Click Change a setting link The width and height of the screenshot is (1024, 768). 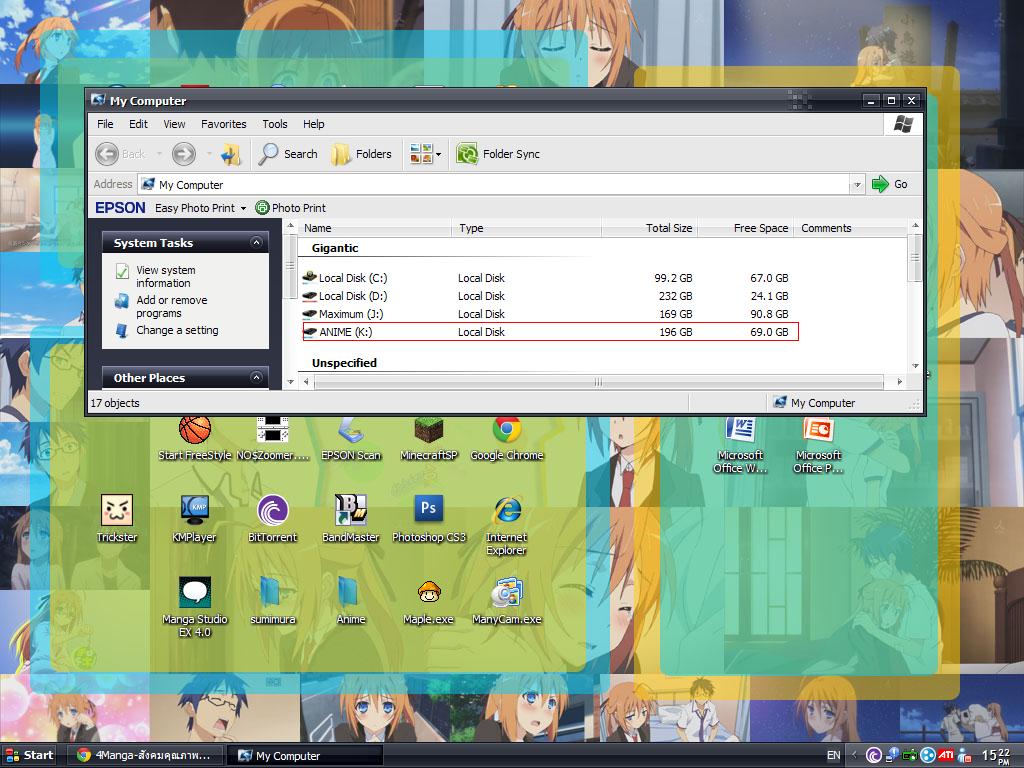click(177, 330)
